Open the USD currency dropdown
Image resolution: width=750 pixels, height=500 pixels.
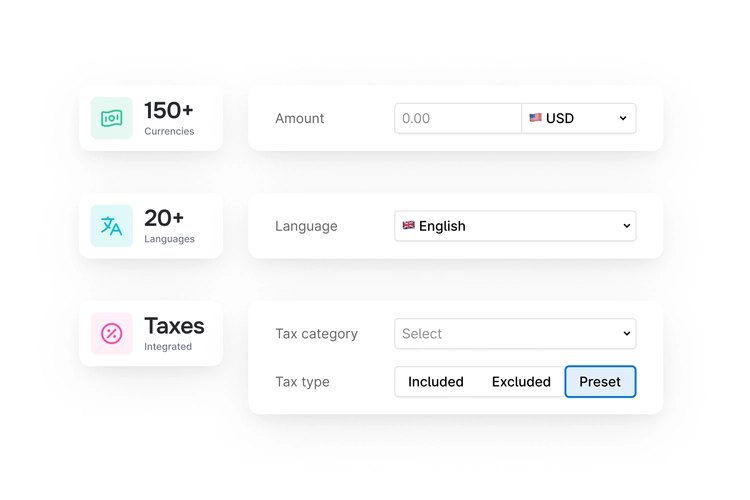coord(578,118)
